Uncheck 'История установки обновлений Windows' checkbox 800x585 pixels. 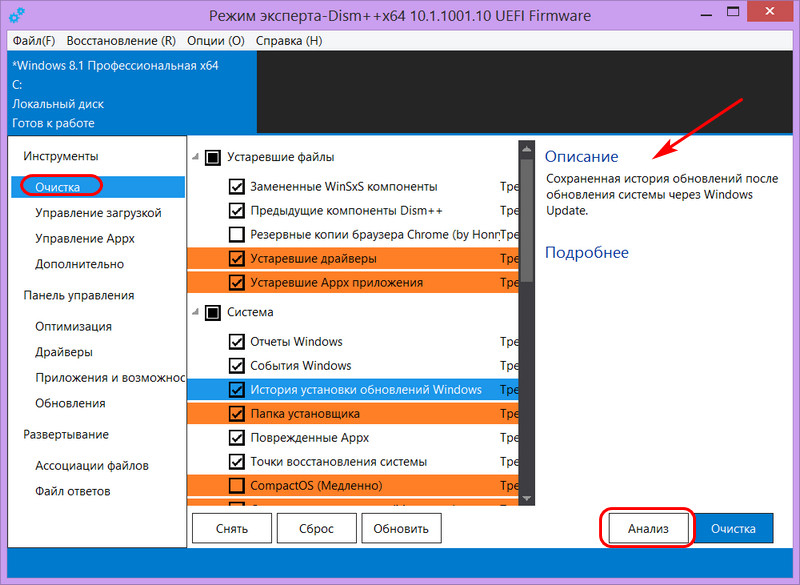pyautogui.click(x=236, y=390)
